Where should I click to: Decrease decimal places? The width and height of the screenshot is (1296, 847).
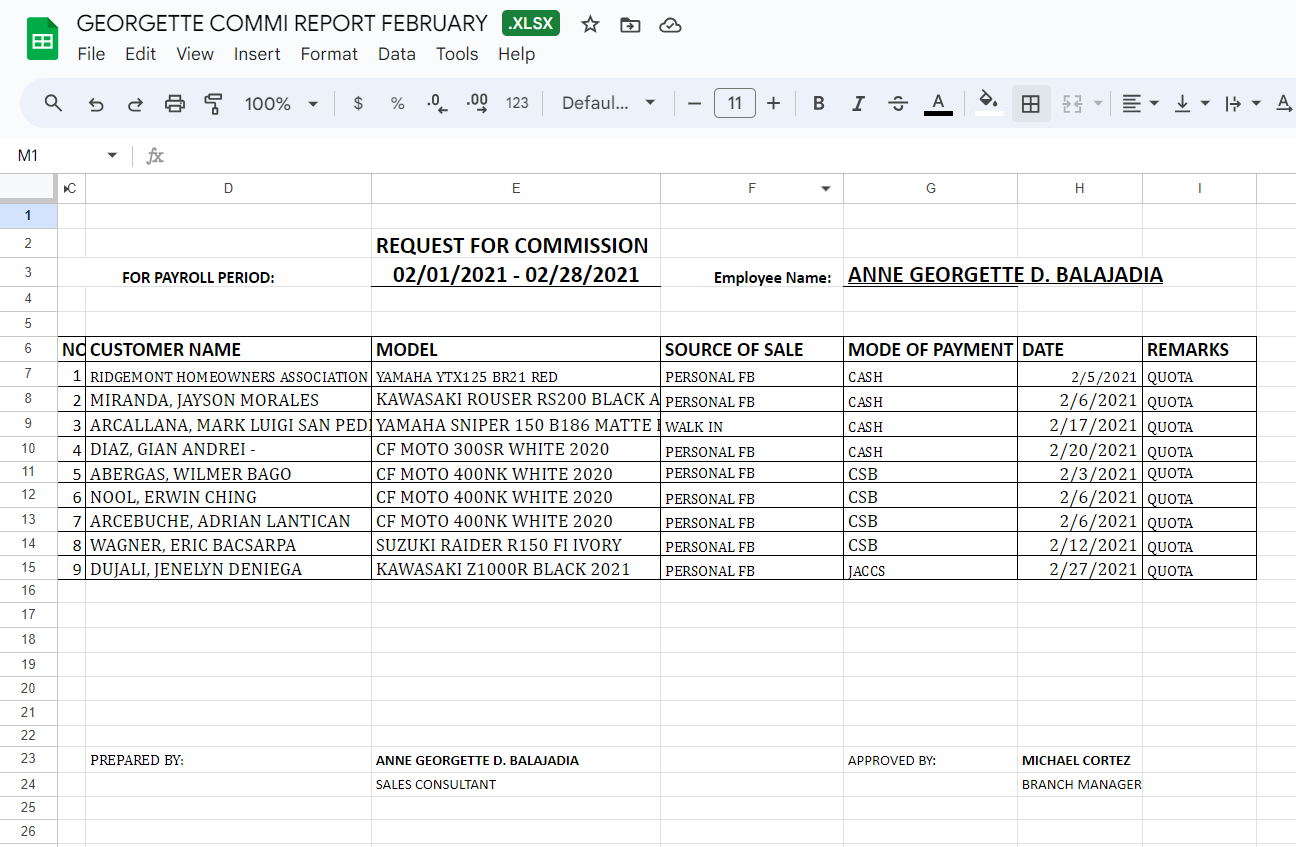pos(437,103)
